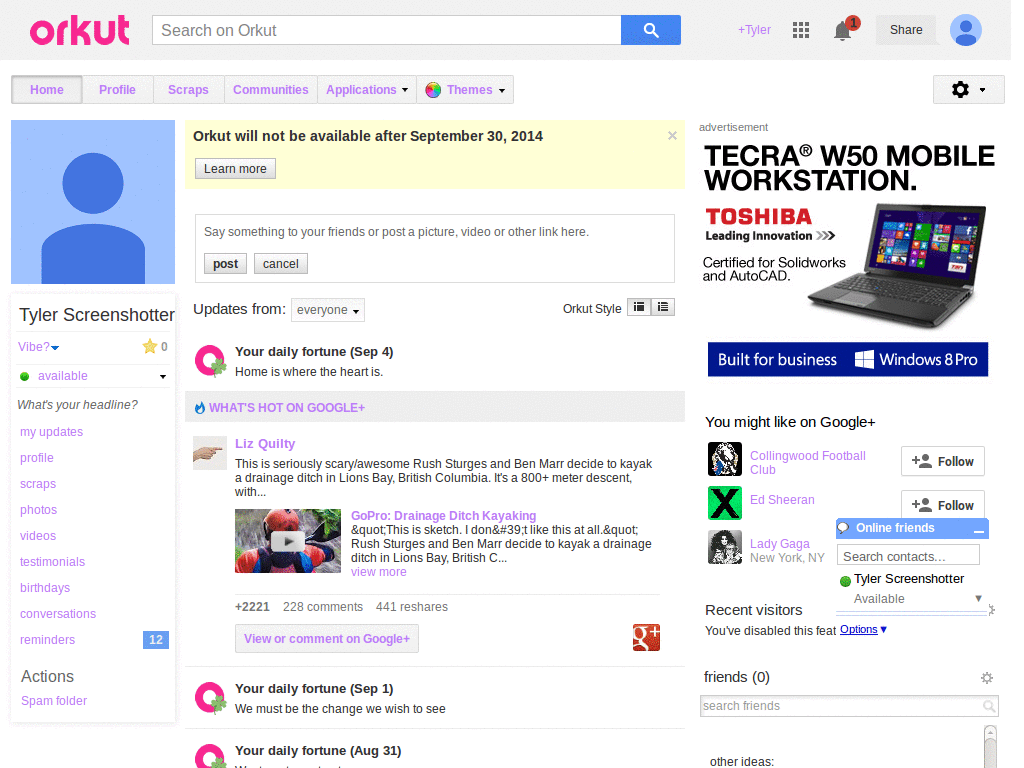Screen dimensions: 1024x768
Task: Expand the Themes dropdown arrow
Action: click(x=502, y=91)
